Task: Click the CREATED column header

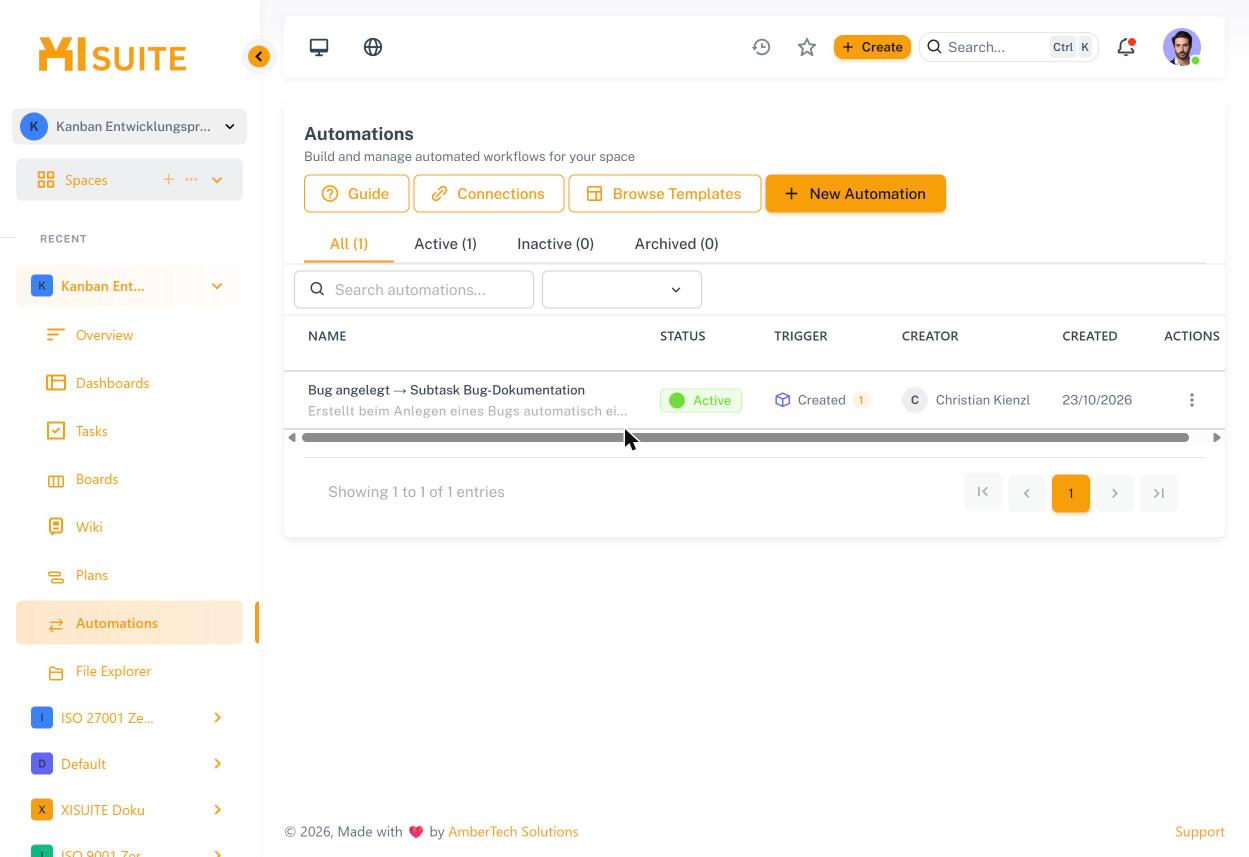Action: point(1090,336)
